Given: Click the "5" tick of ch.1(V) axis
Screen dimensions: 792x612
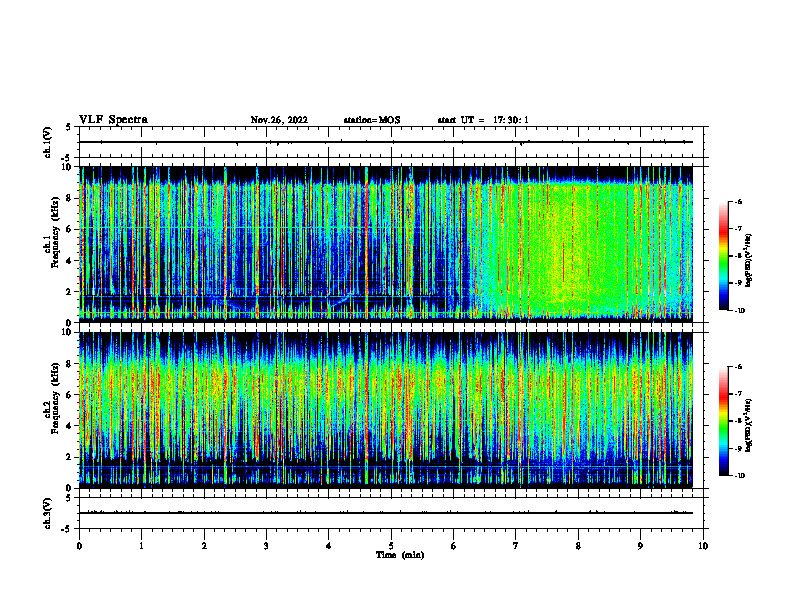Looking at the screenshot, I should [x=68, y=127].
